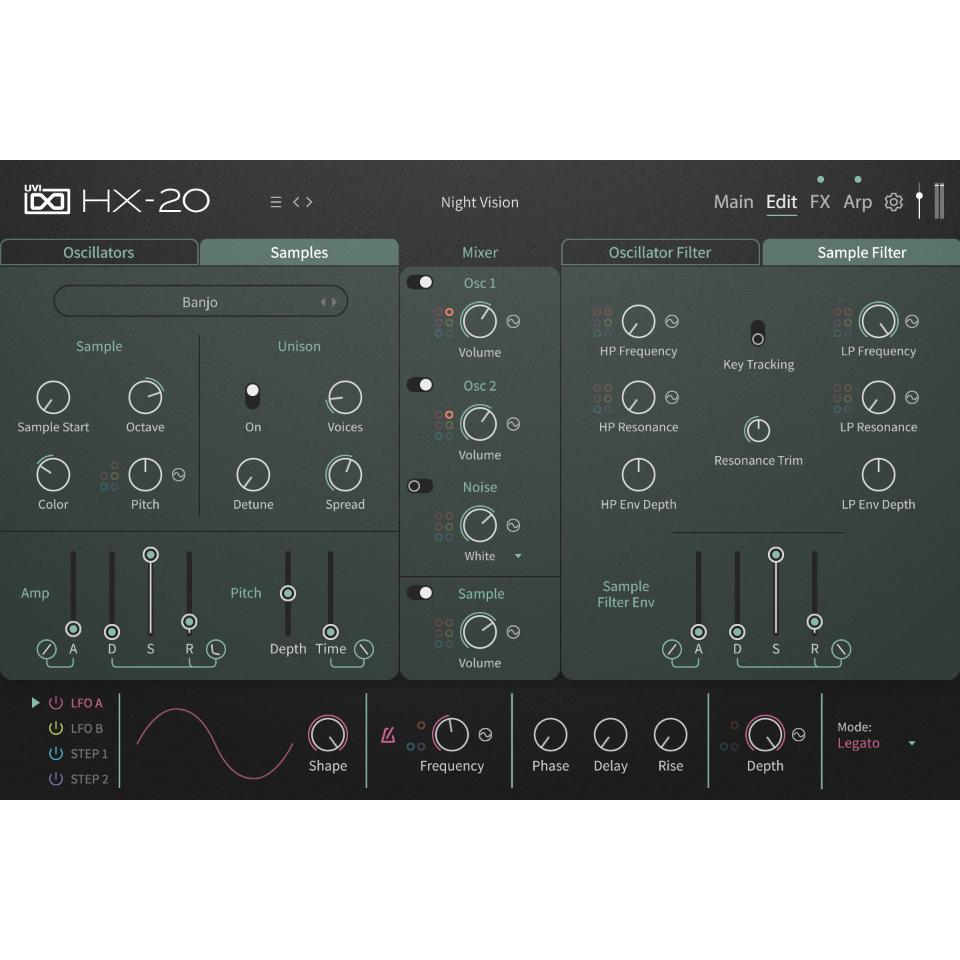Click the Noise level modulation icon

pos(513,525)
